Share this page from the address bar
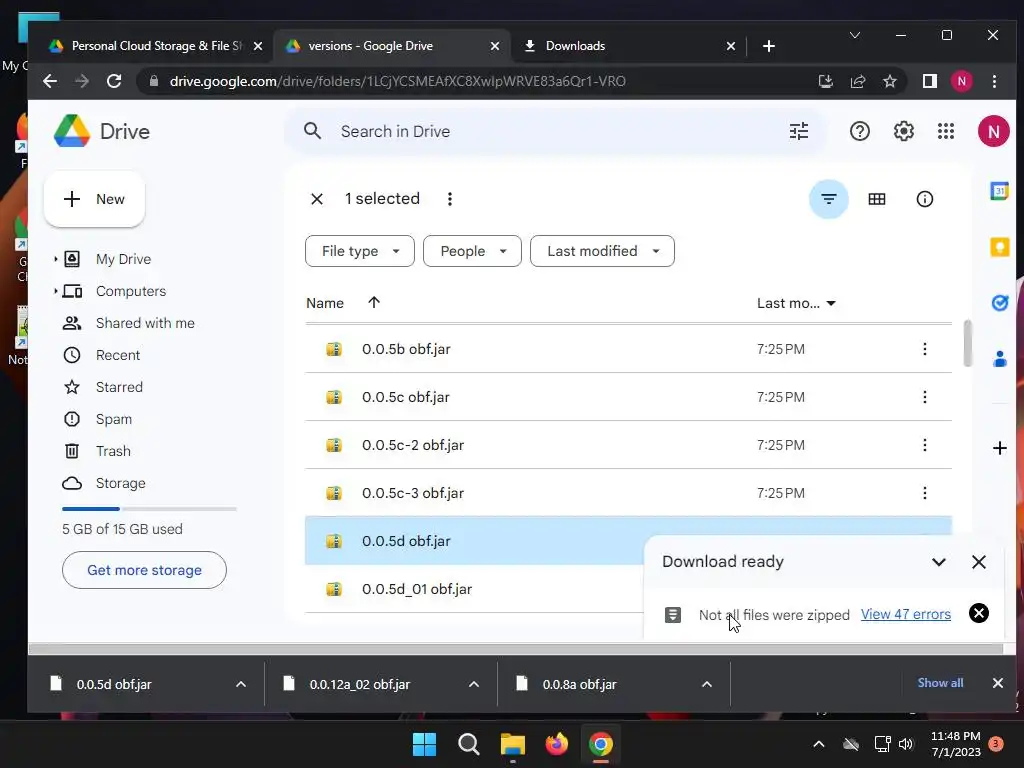The image size is (1024, 768). [x=857, y=81]
